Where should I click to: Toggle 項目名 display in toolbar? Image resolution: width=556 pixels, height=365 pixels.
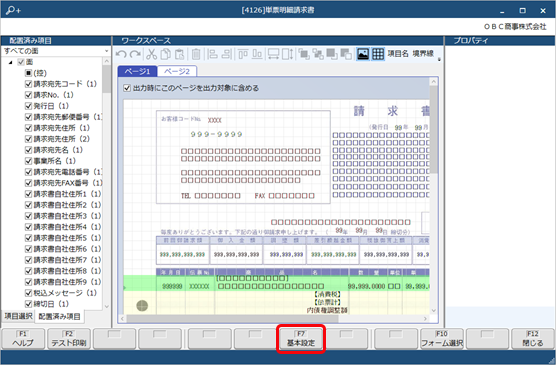tap(398, 54)
